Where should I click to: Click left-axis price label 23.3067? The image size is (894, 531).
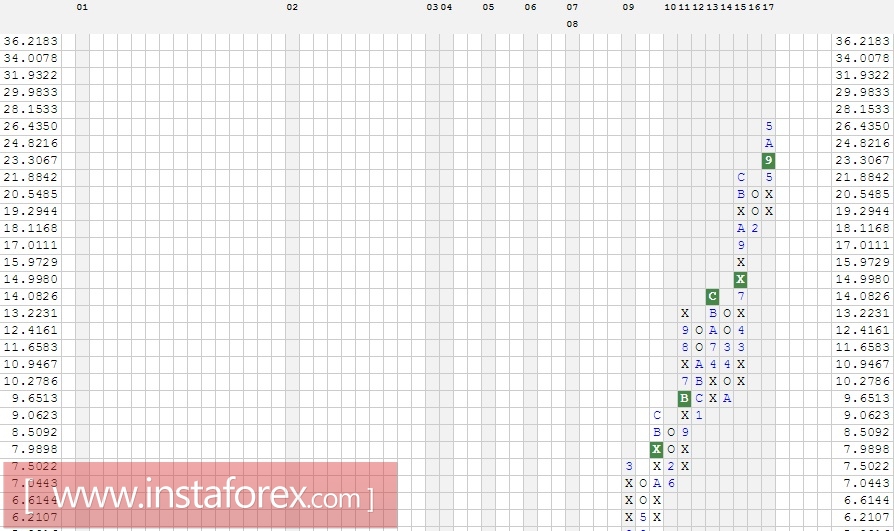pos(31,160)
